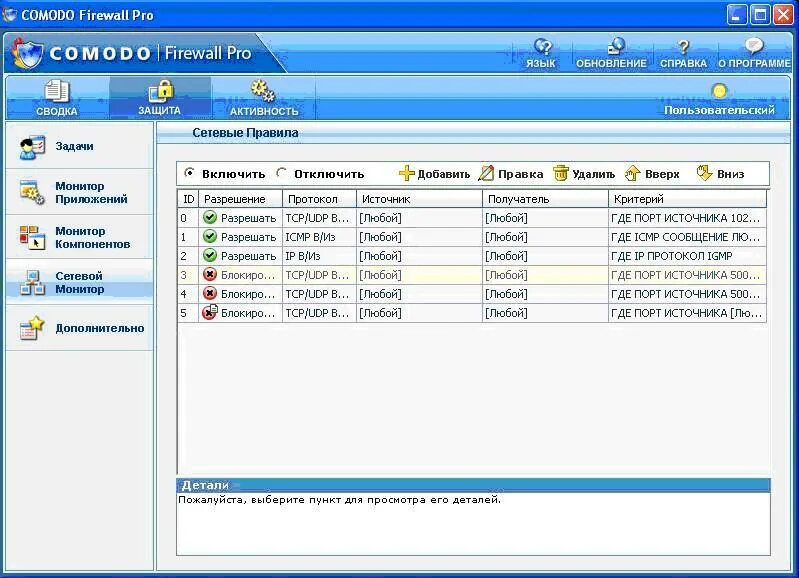Click the green allow icon in rule 0
This screenshot has width=799, height=578.
coord(209,218)
